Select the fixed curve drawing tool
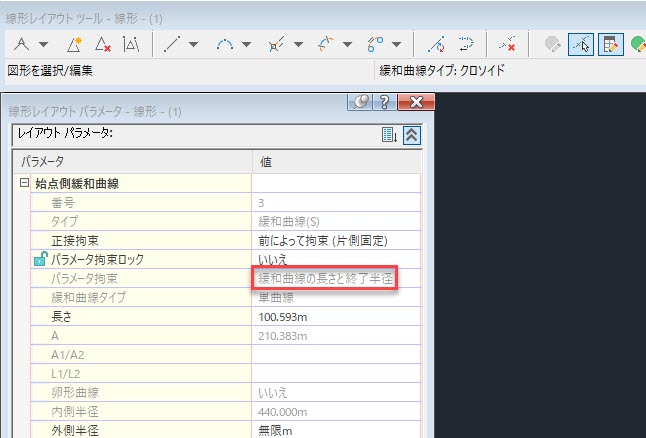 click(225, 44)
